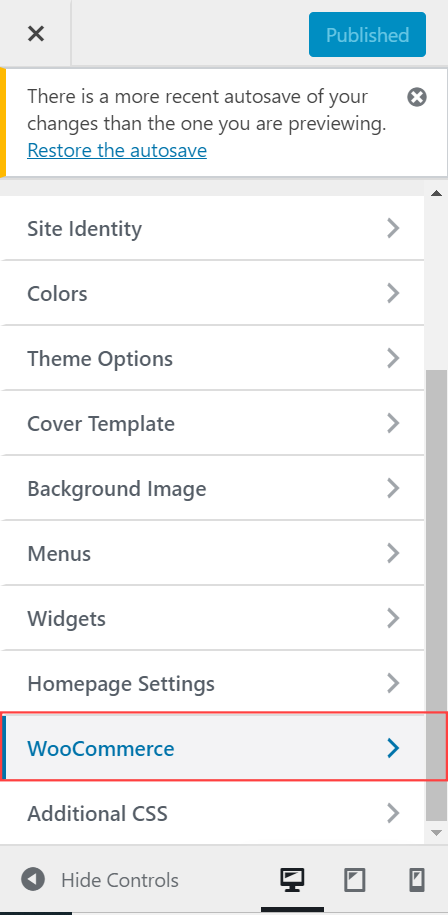
Task: Click the Hide Controls arrow icon
Action: 33,879
